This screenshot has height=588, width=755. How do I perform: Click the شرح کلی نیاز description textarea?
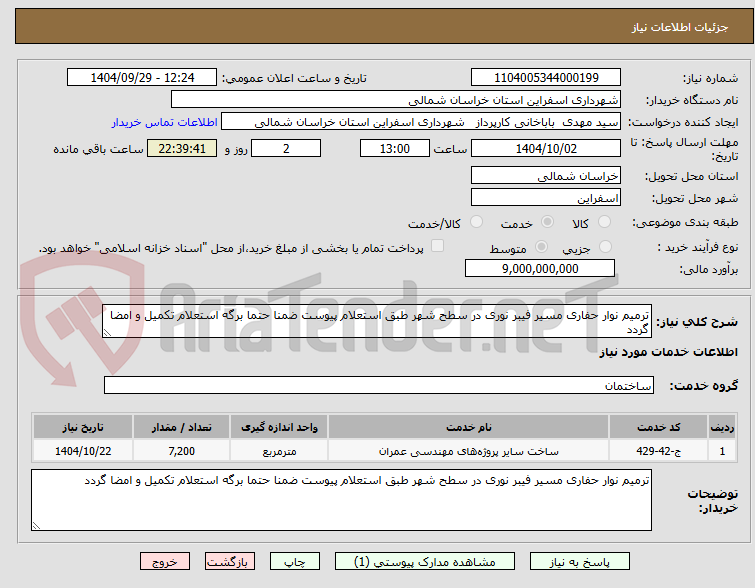(377, 321)
